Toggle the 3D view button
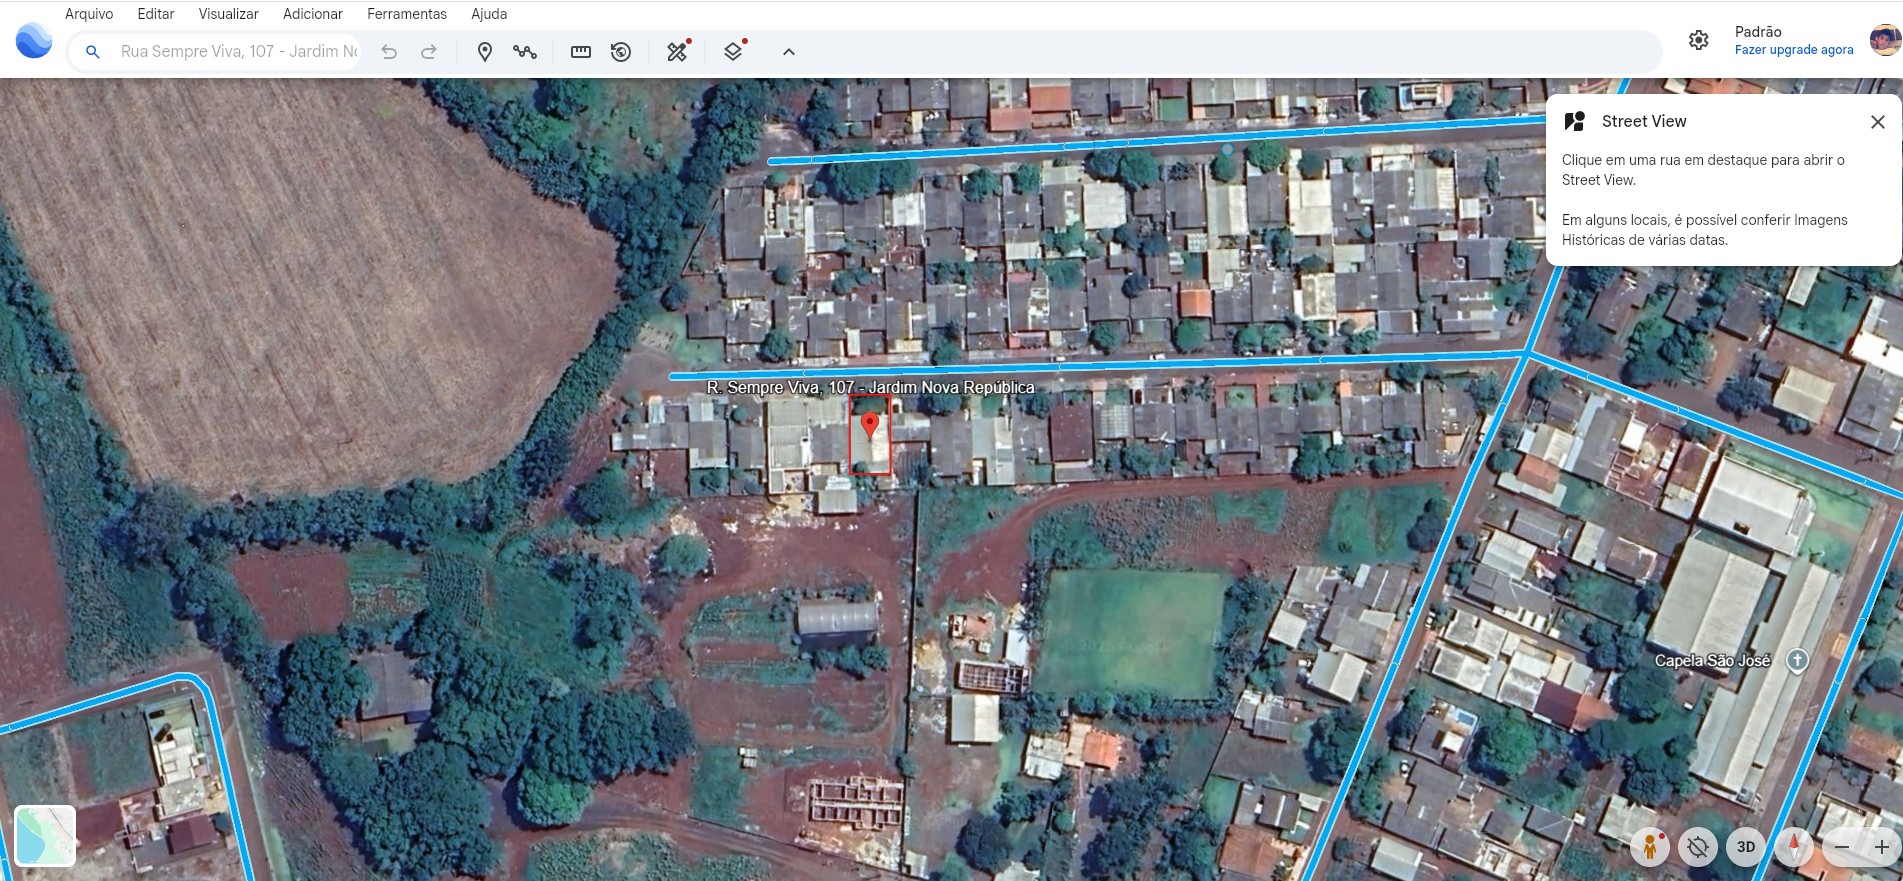 (x=1746, y=847)
